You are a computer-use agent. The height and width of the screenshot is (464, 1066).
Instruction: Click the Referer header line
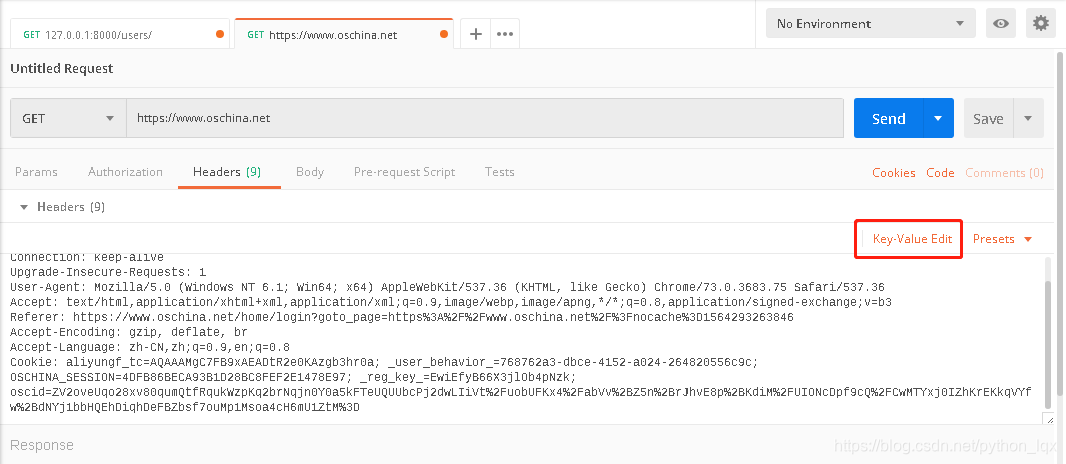click(402, 317)
